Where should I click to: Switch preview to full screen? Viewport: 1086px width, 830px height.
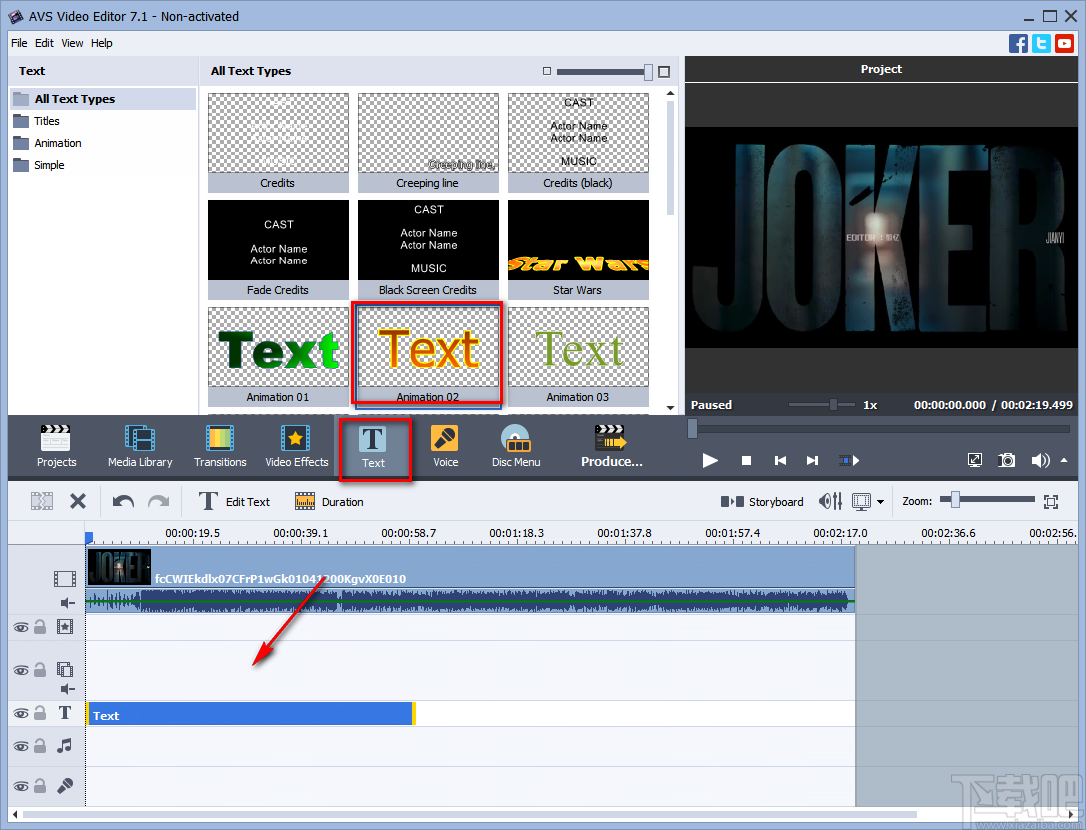click(974, 460)
